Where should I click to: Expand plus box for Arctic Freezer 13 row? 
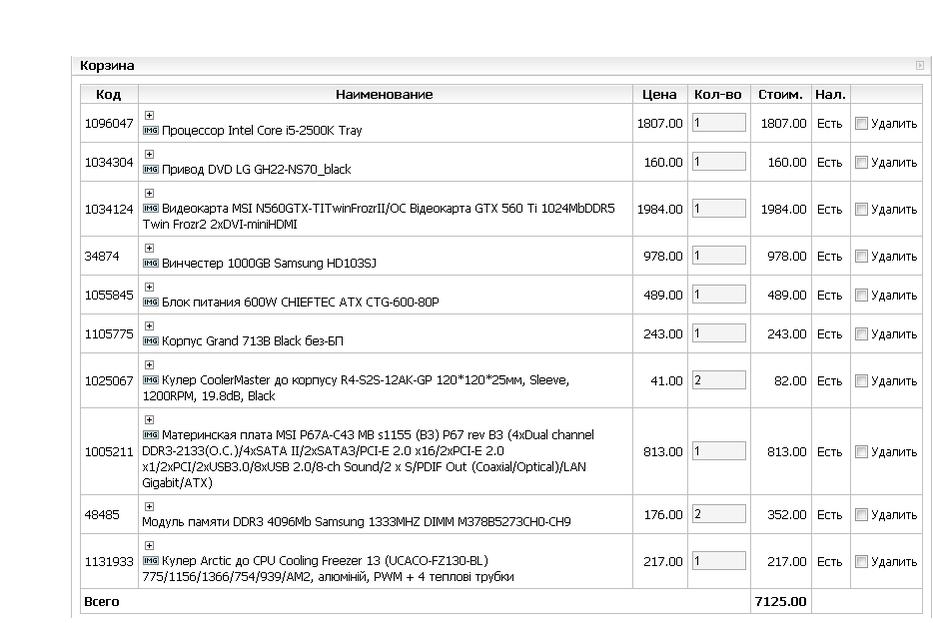(149, 546)
